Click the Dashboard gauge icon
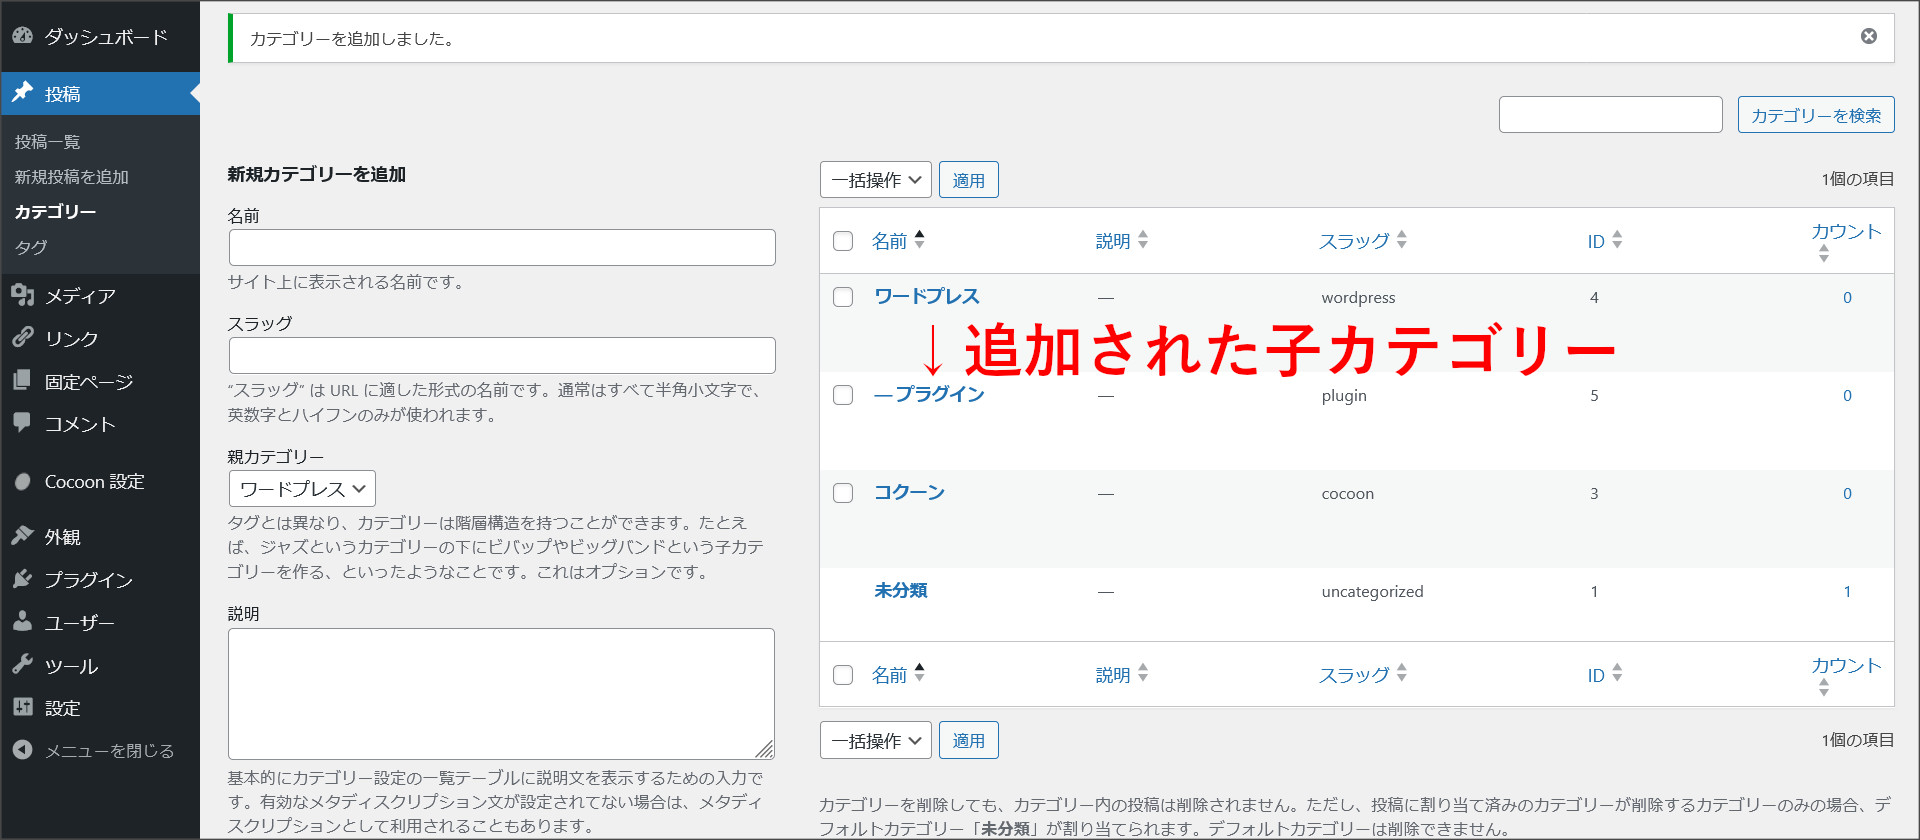Image resolution: width=1920 pixels, height=840 pixels. 22,36
